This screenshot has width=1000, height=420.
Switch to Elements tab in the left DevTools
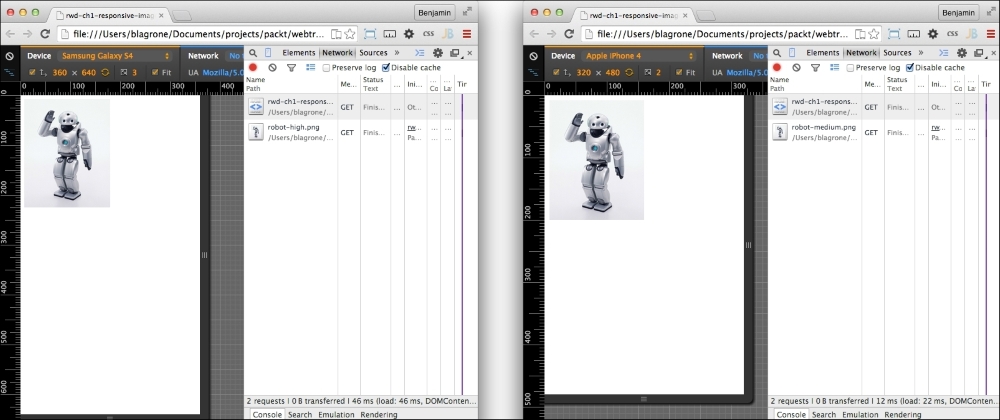[x=299, y=53]
